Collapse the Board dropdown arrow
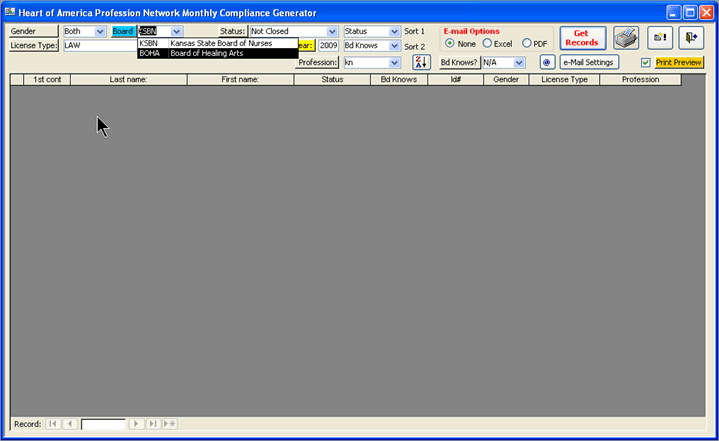The height and width of the screenshot is (441, 719). (177, 31)
